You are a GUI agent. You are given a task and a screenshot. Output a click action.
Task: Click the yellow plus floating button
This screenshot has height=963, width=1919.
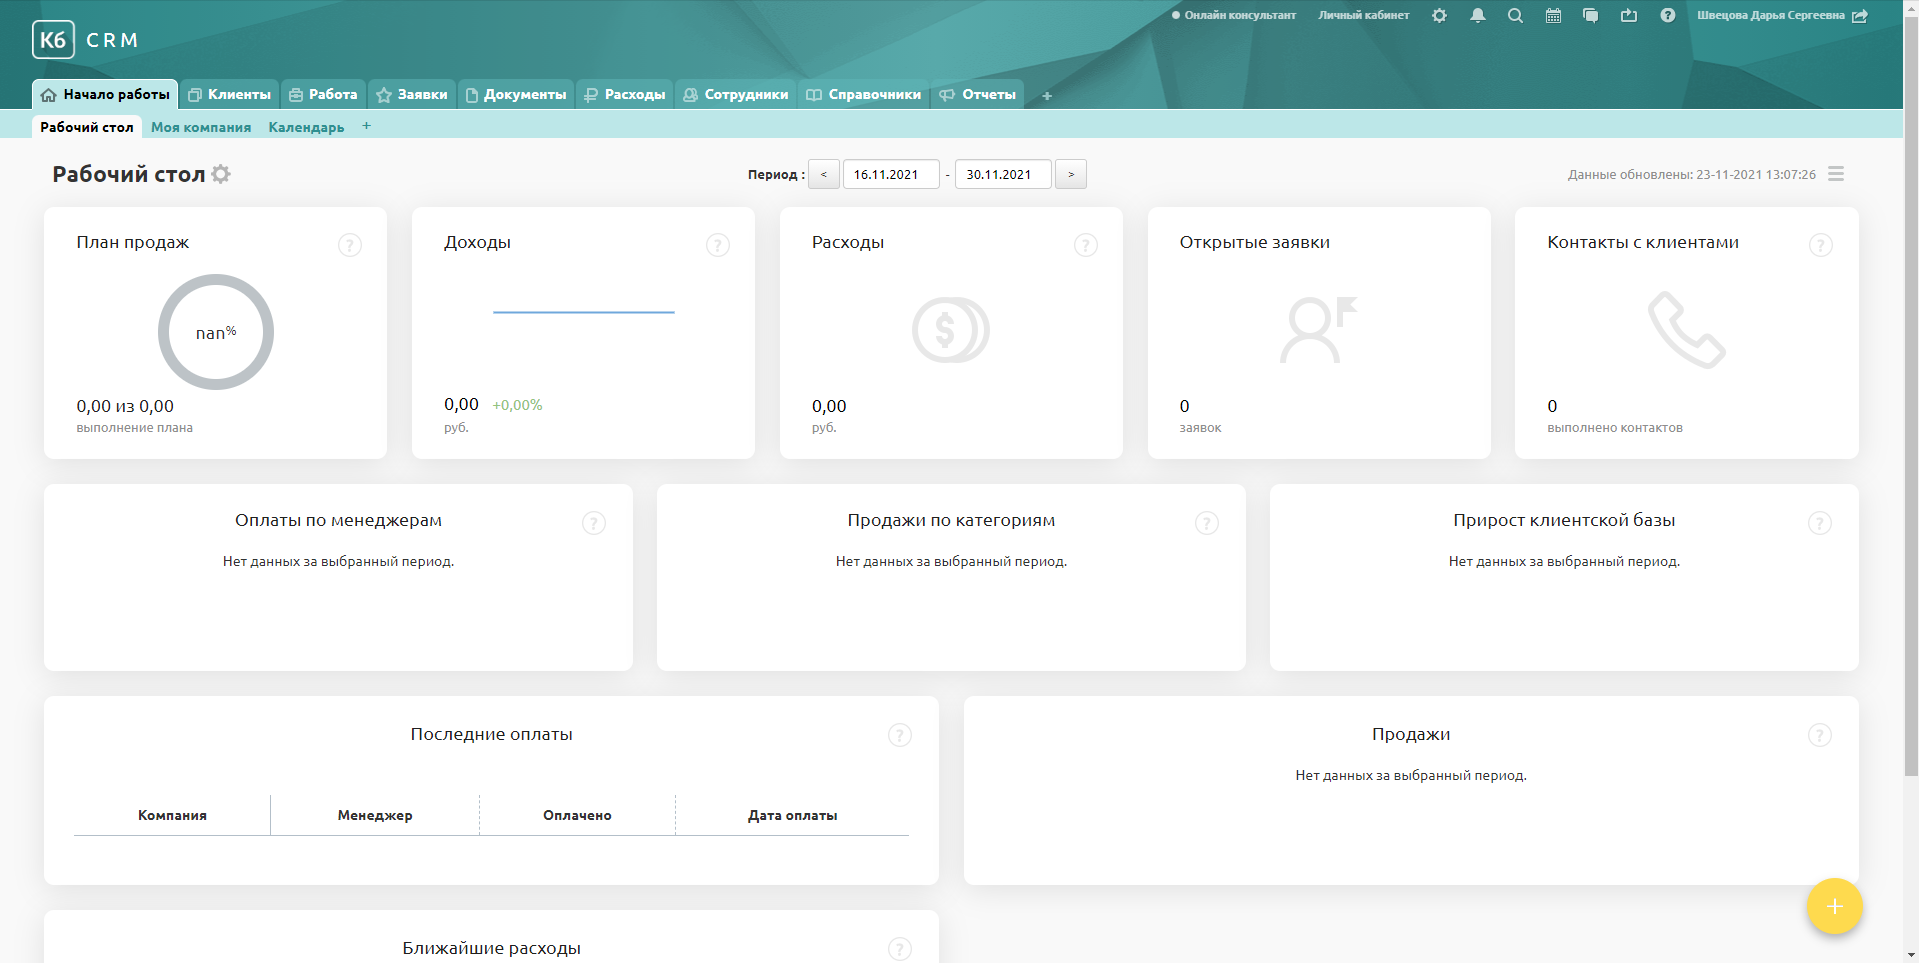(1834, 906)
